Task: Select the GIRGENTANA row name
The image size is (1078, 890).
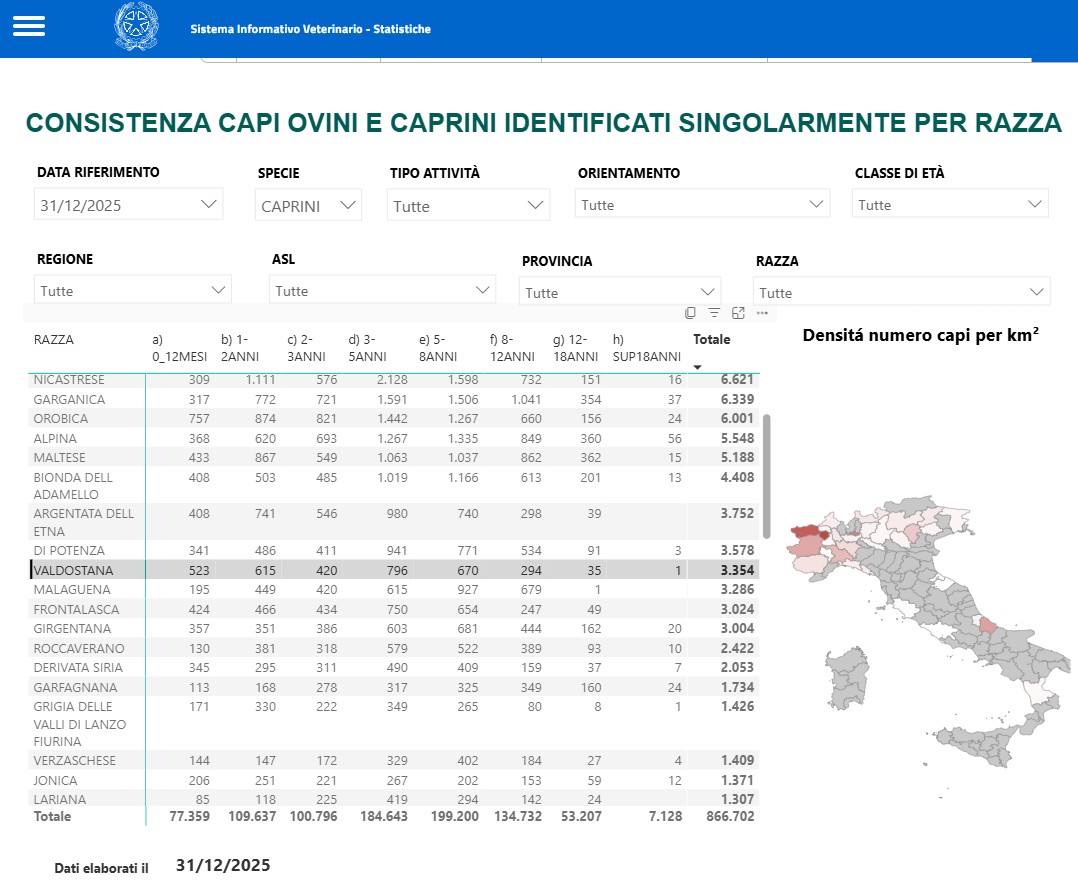Action: coord(72,629)
